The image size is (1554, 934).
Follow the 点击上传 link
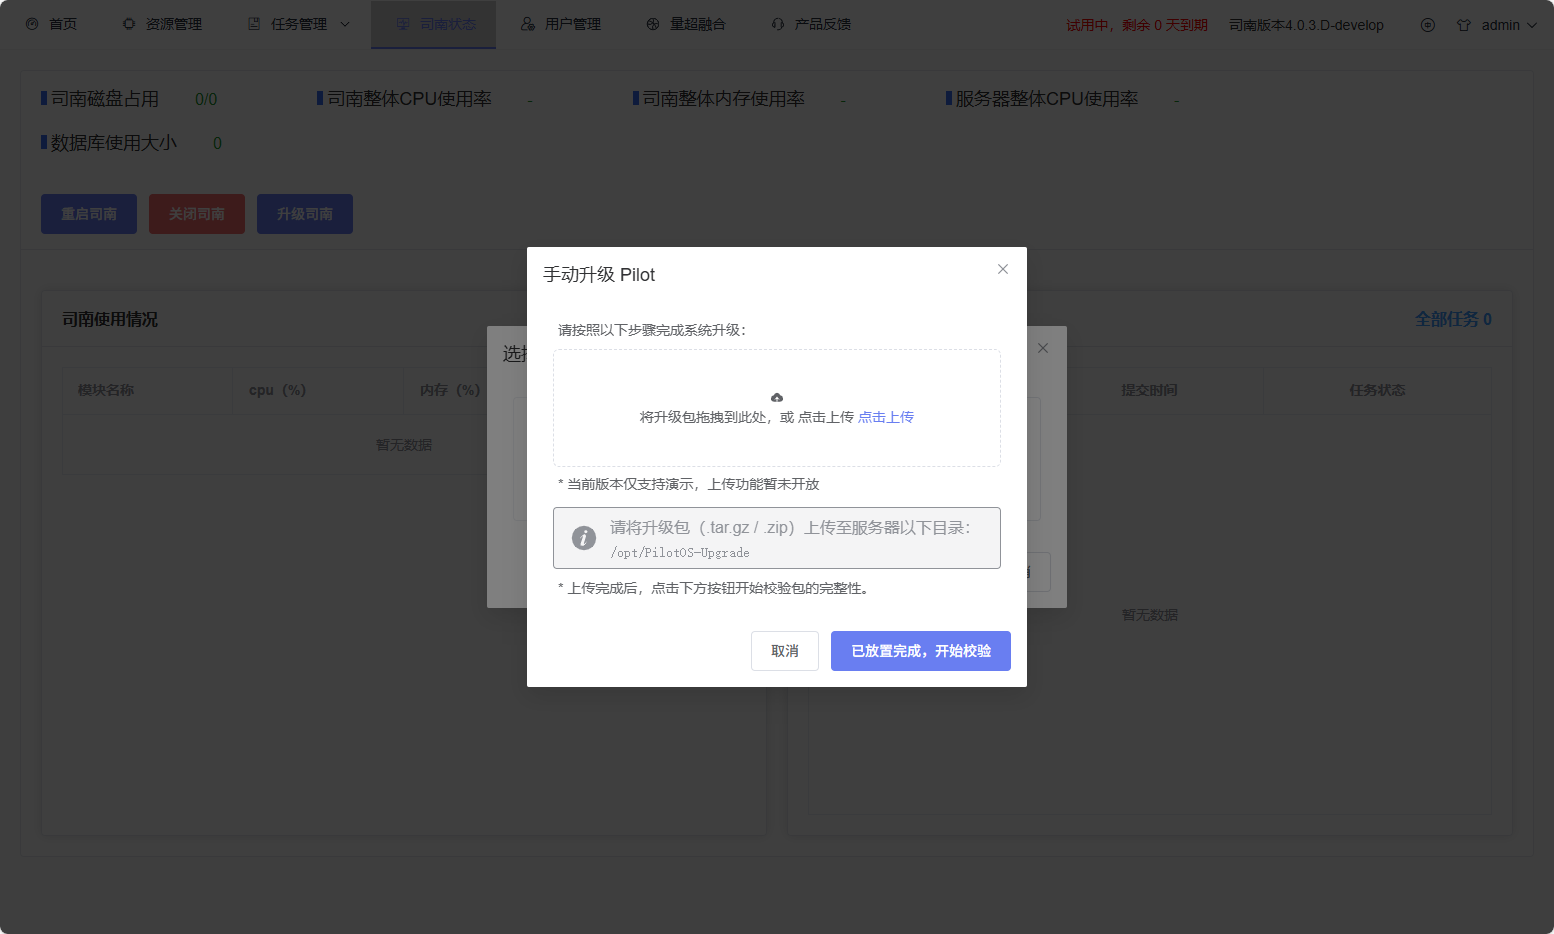886,417
